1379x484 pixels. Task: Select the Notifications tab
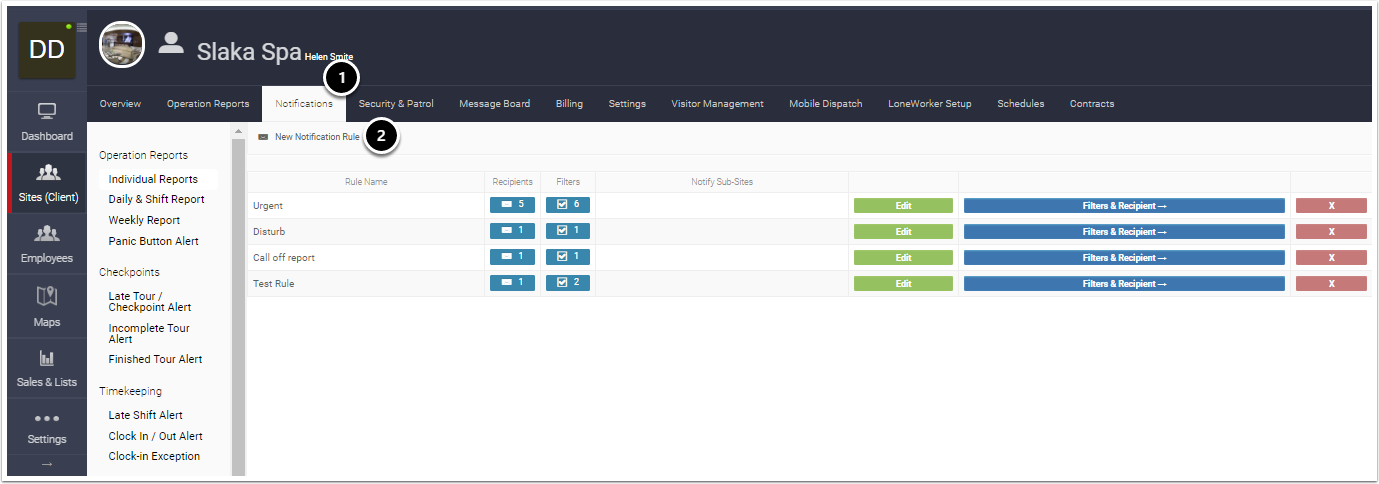[x=304, y=104]
